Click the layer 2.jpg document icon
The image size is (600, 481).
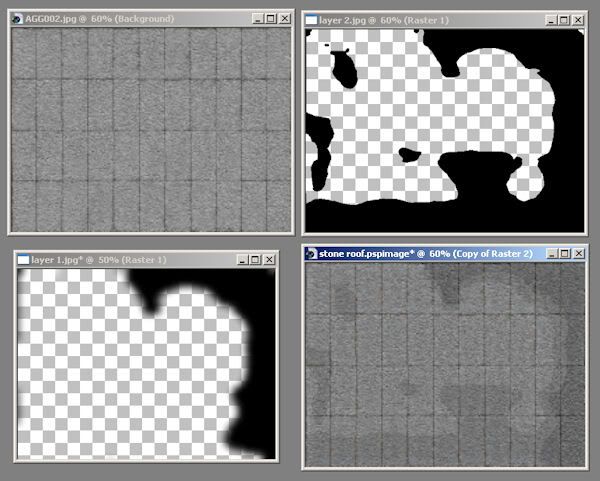(x=311, y=20)
